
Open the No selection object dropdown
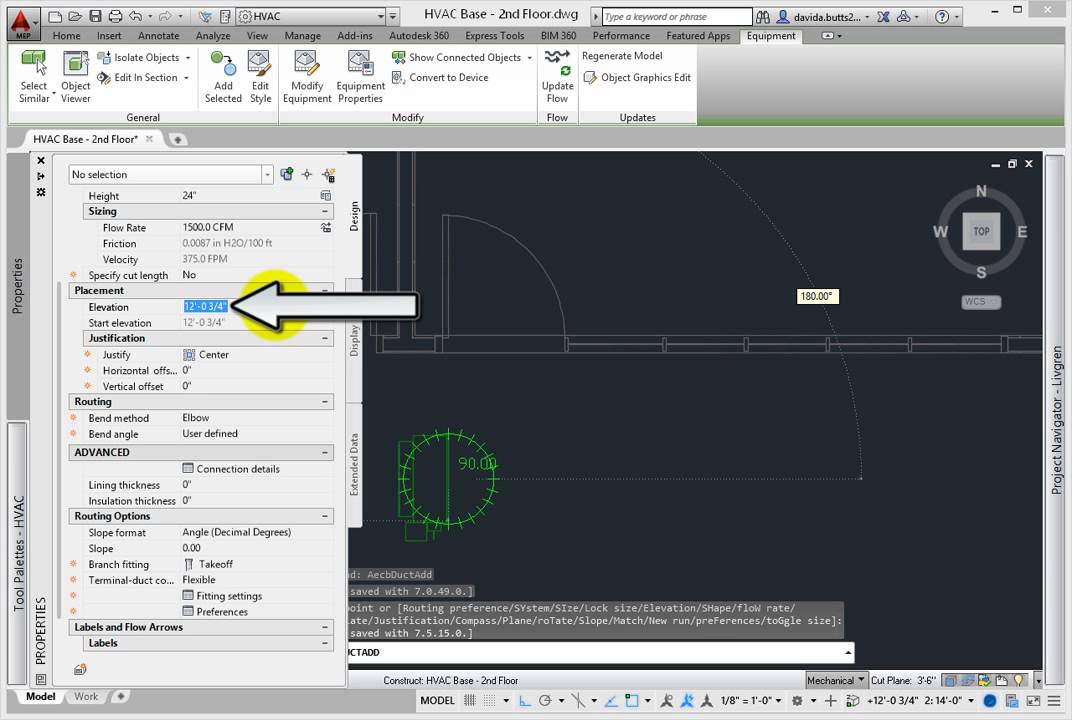coord(267,175)
